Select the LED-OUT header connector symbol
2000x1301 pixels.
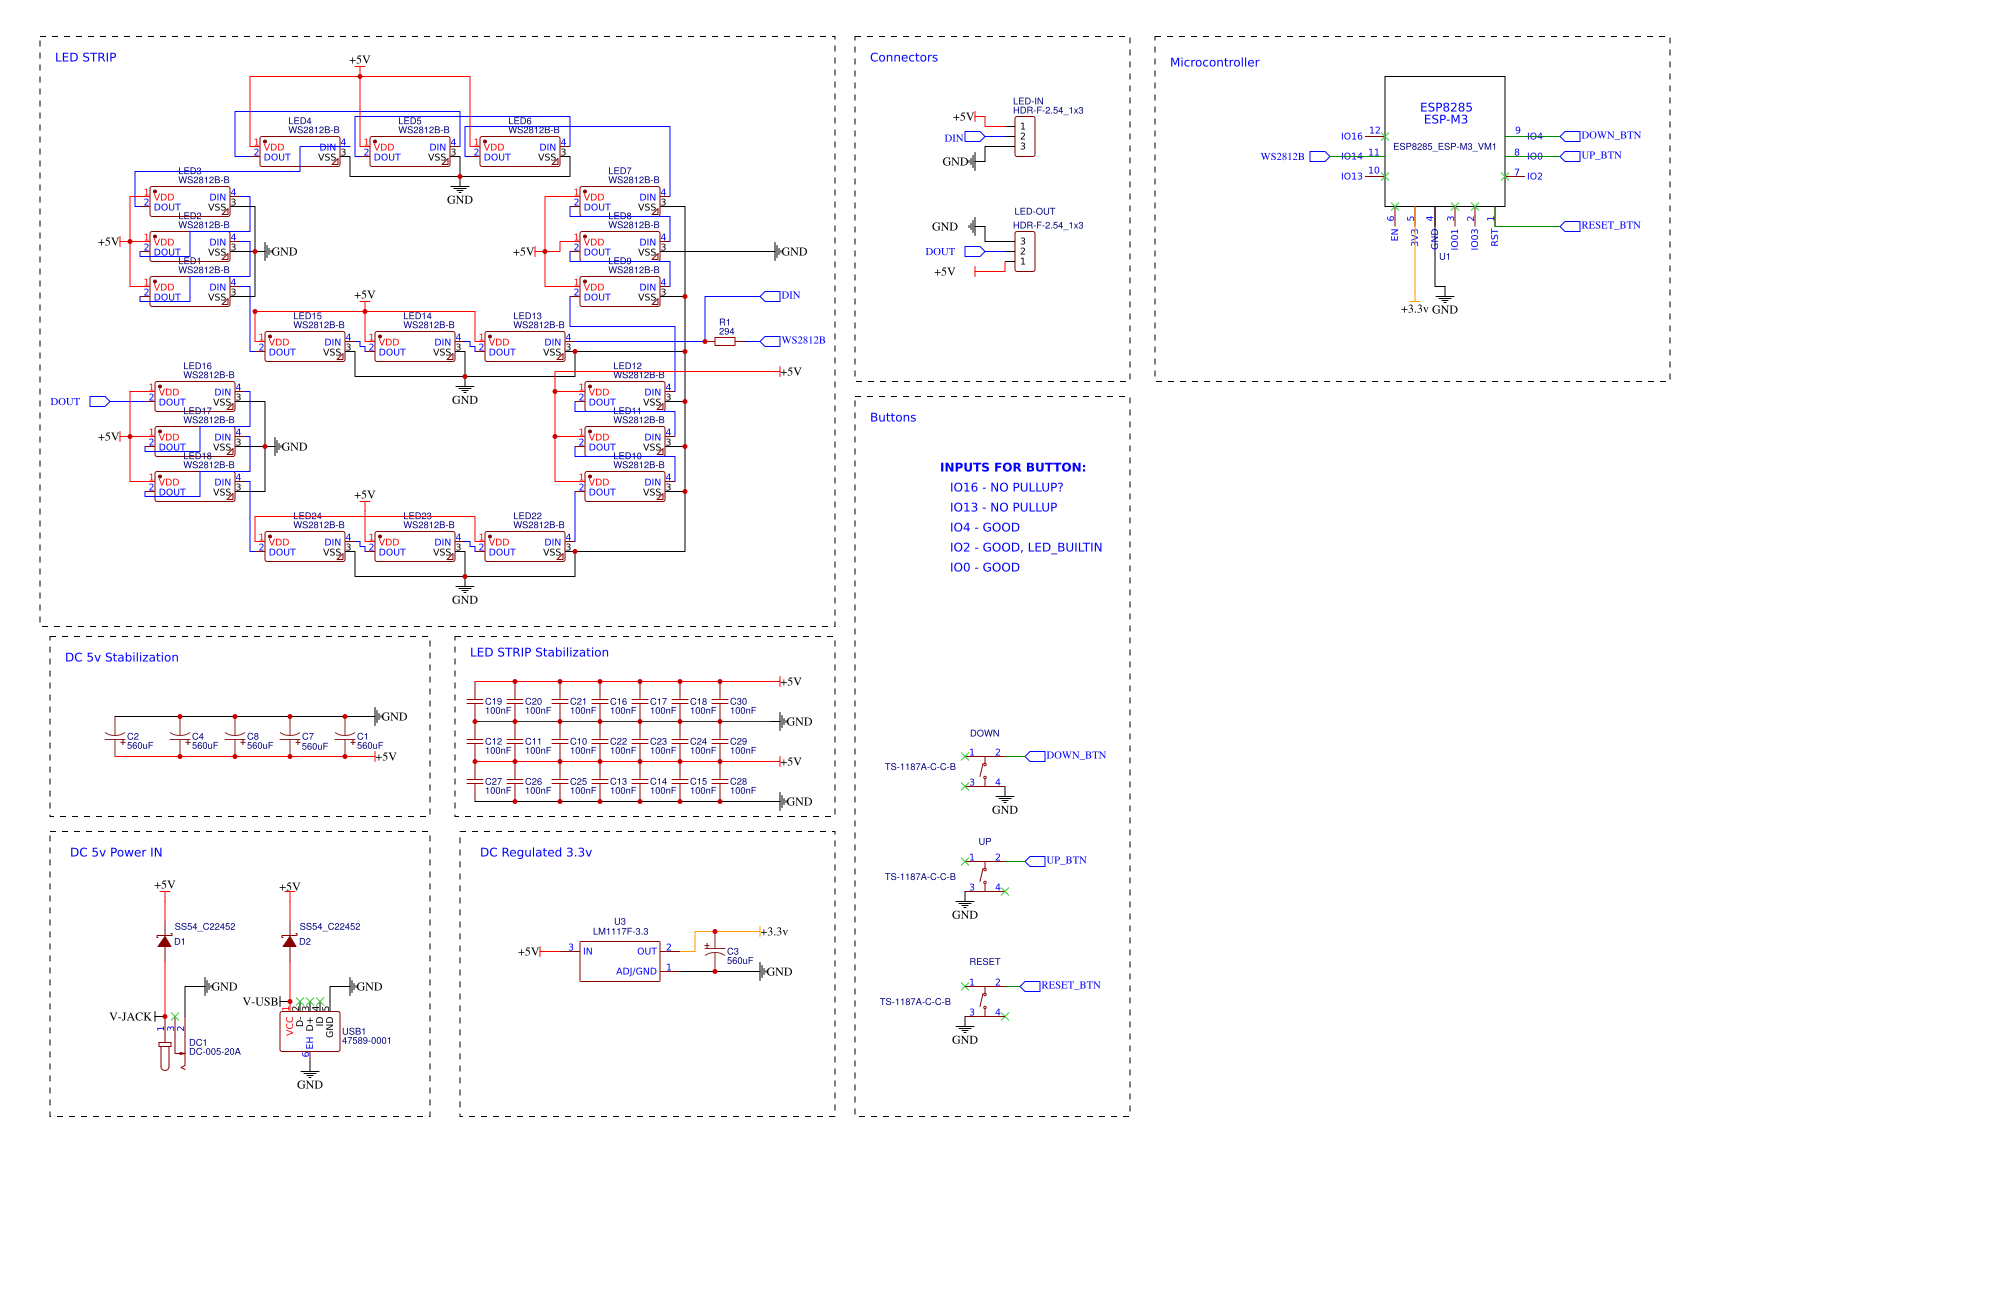coord(1025,251)
